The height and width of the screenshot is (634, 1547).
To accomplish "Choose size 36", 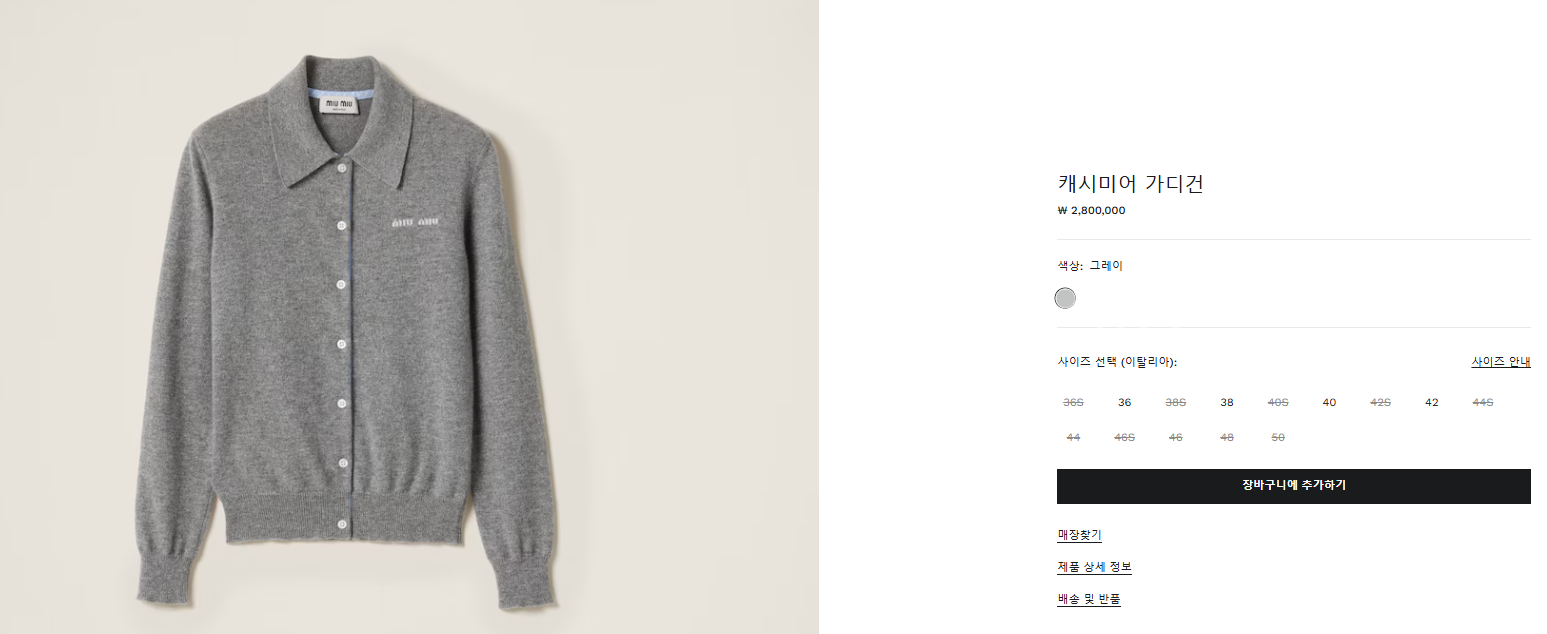I will tap(1125, 402).
